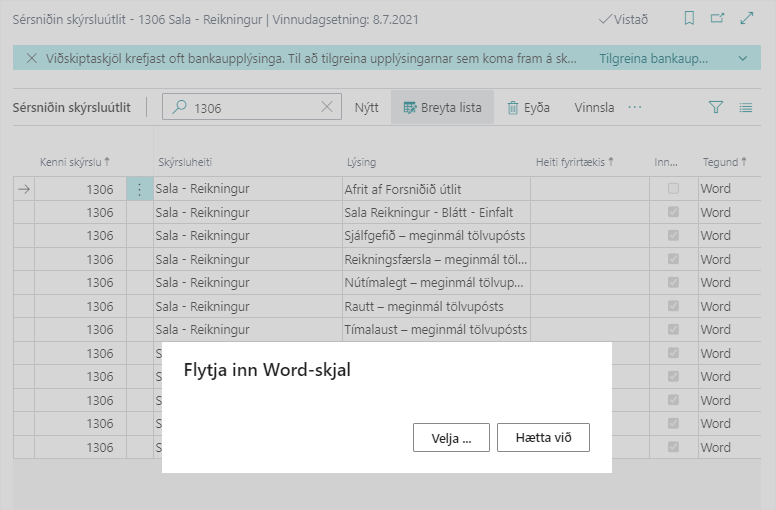Toggle checkbox in Sala Reikningur - Blátt row
This screenshot has height=510, width=776.
673,212
